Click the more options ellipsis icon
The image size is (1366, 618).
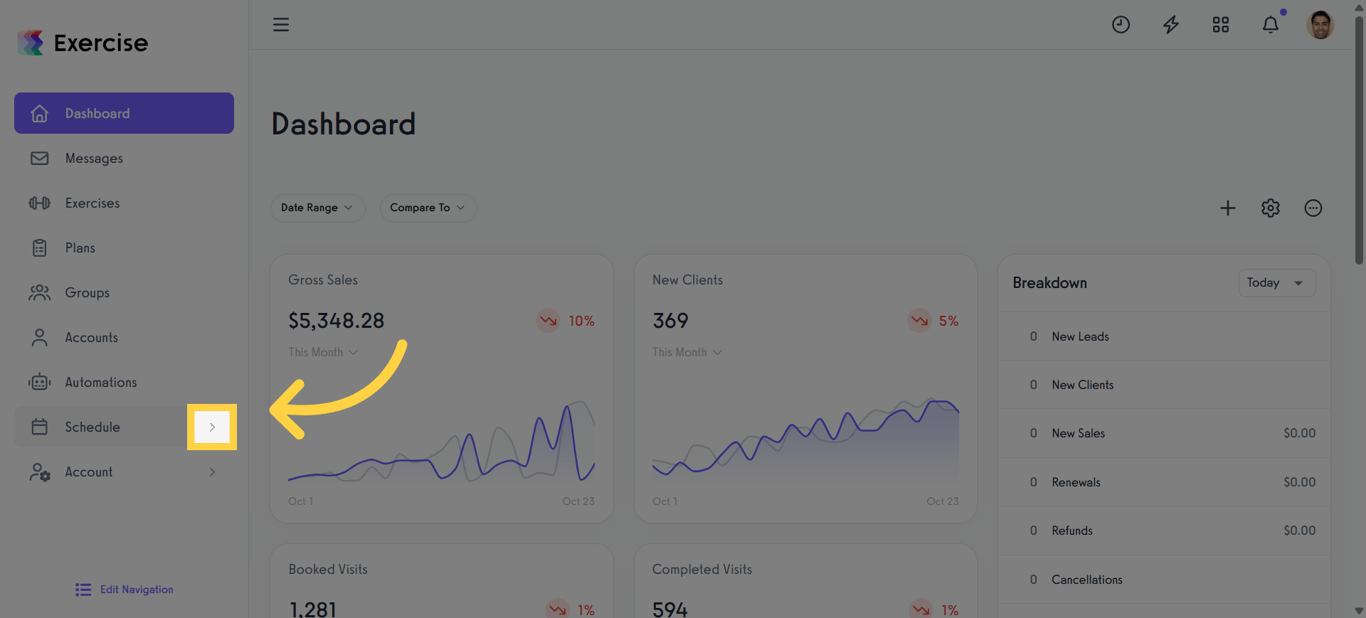[1313, 208]
